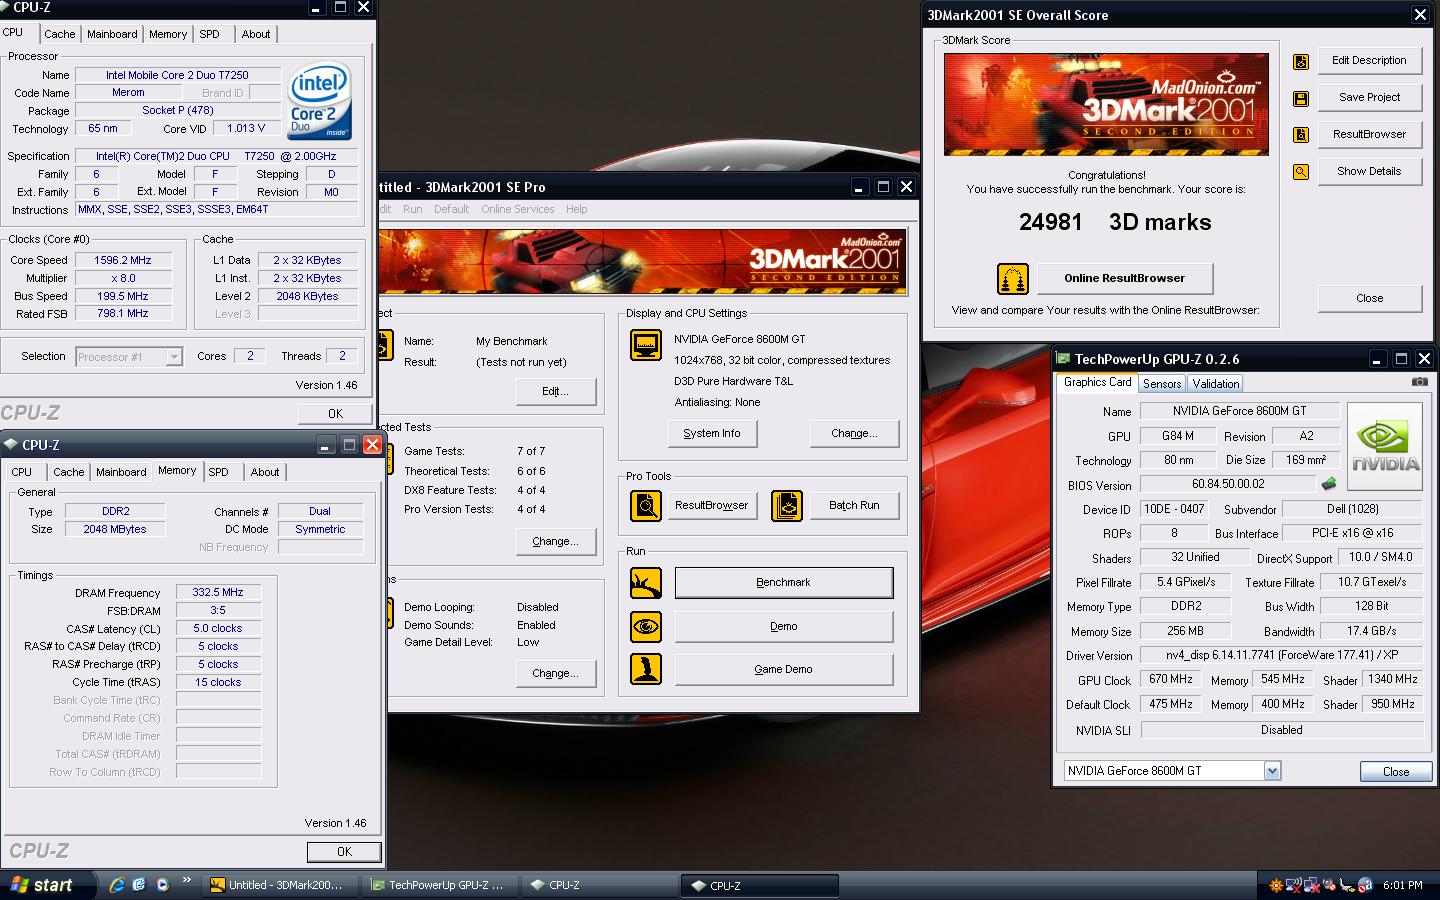Open the Help menu in 3DMark2001
The height and width of the screenshot is (900, 1440).
click(577, 209)
